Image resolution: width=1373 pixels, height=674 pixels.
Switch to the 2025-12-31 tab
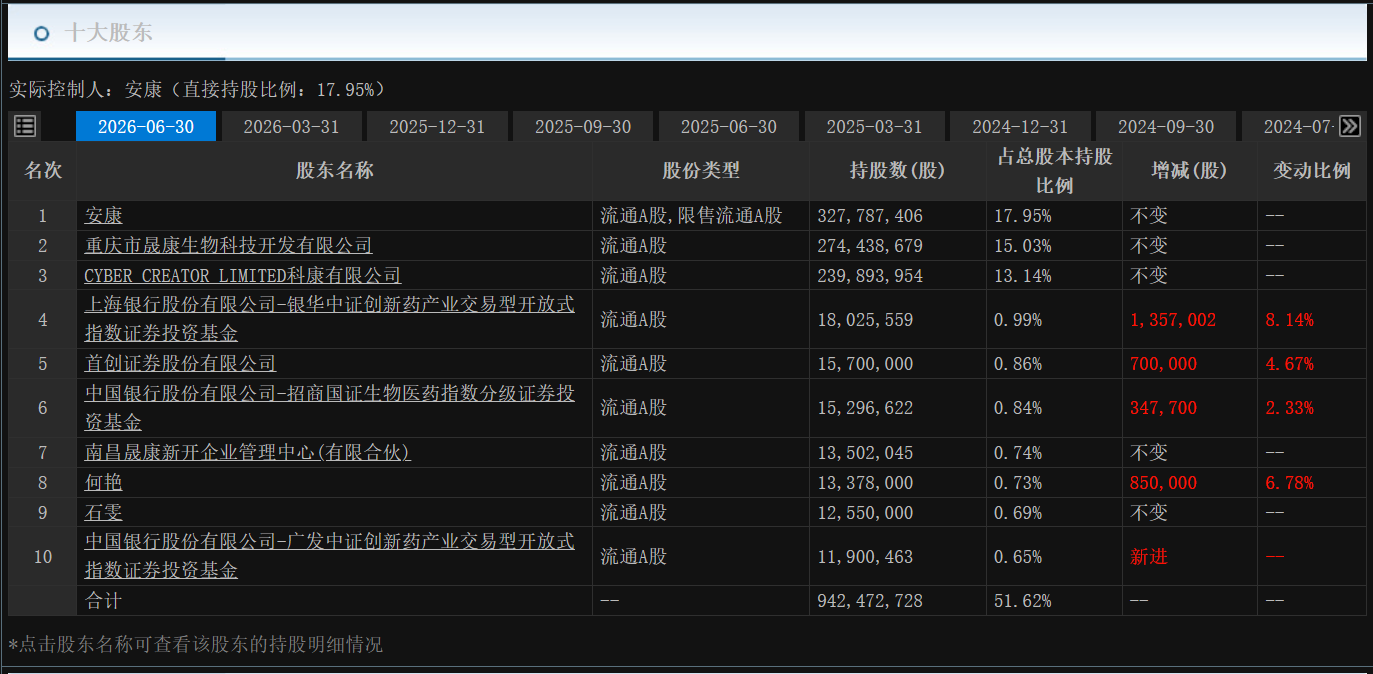click(x=437, y=127)
